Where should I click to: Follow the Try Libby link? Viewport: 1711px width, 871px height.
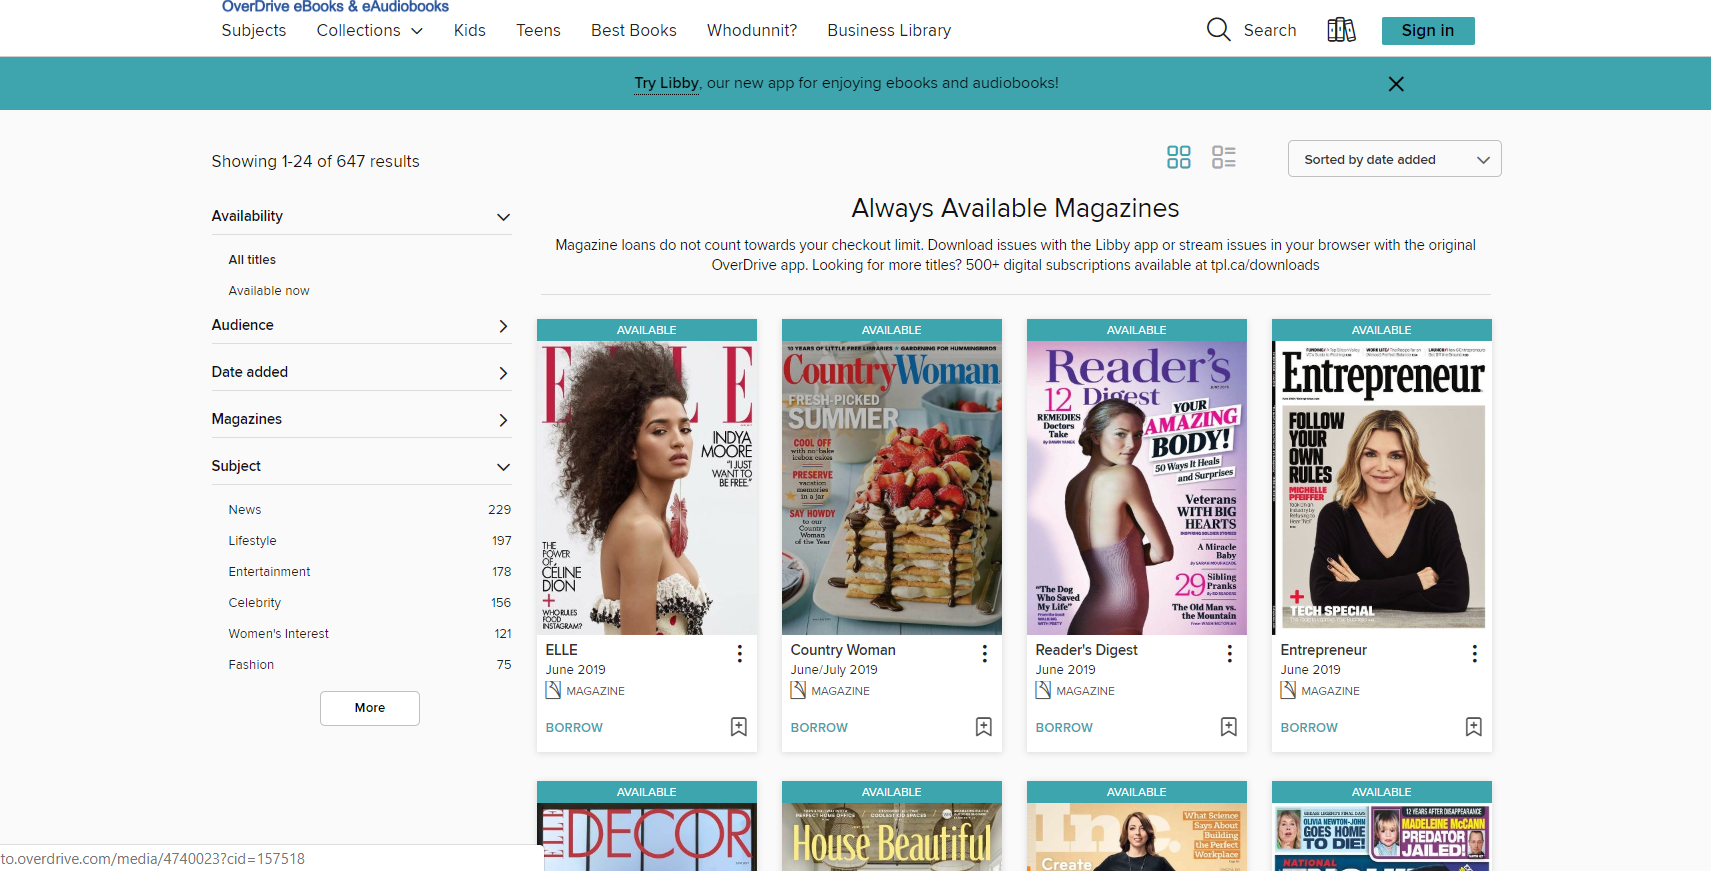click(x=666, y=83)
